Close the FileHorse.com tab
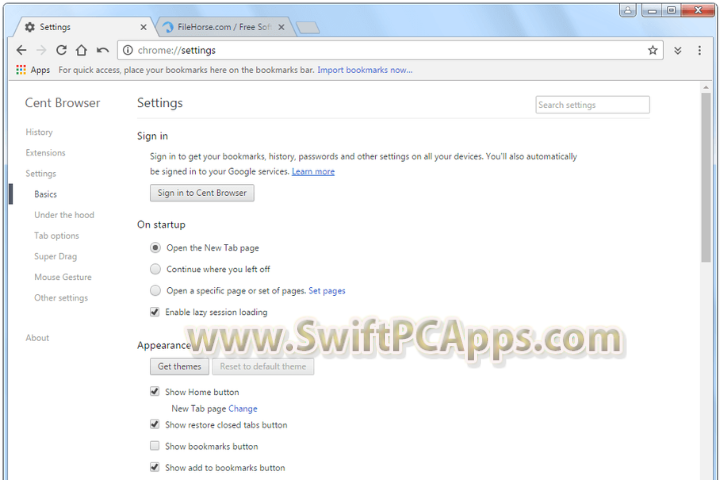 click(281, 27)
